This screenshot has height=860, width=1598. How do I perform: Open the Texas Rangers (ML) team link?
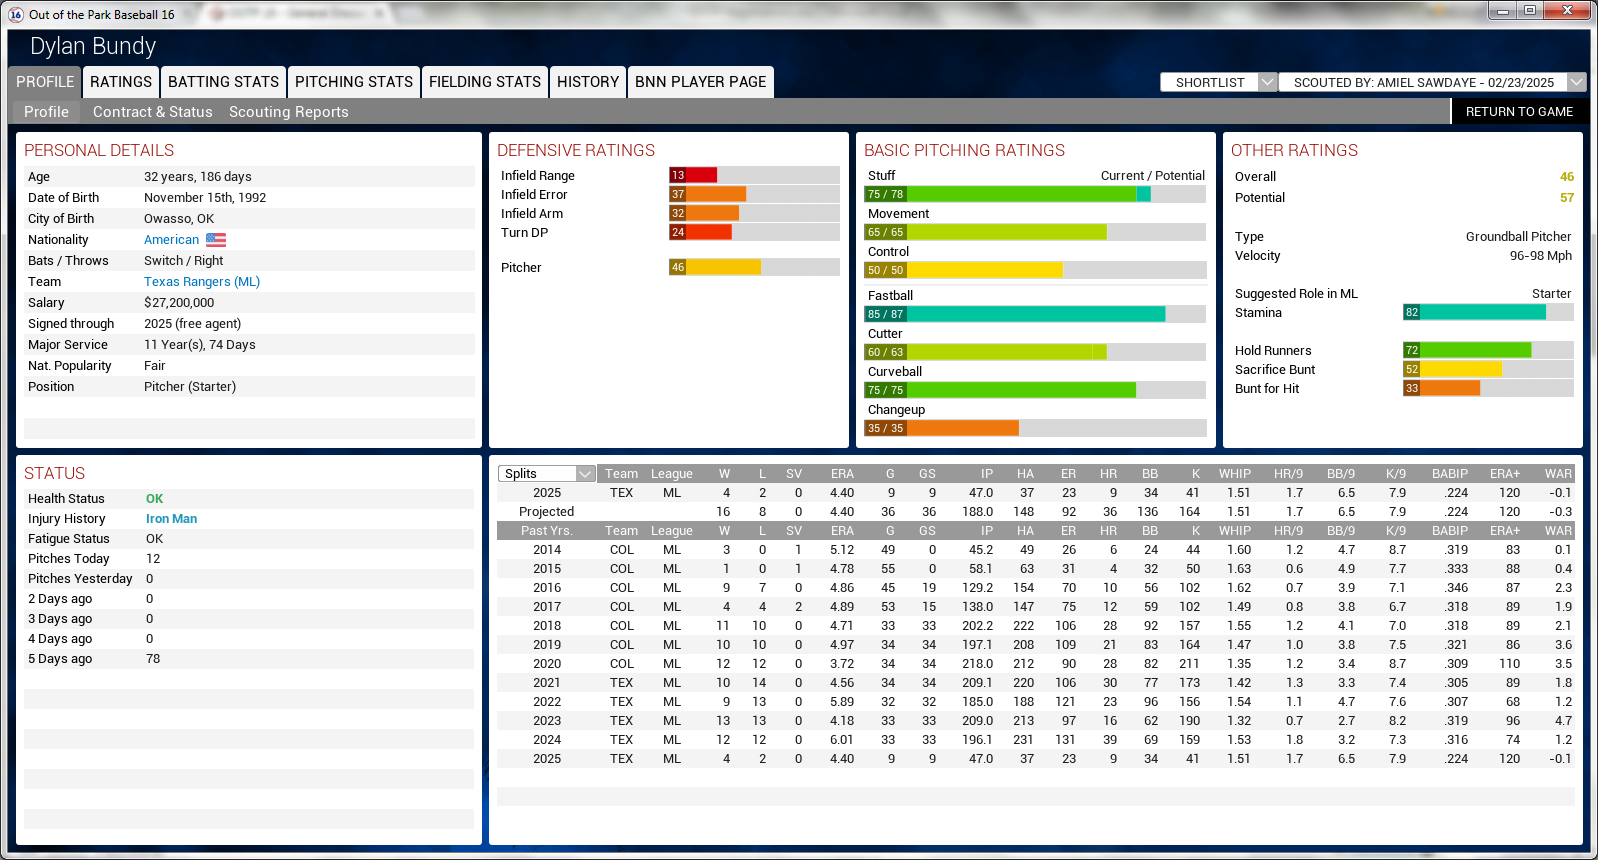click(202, 282)
